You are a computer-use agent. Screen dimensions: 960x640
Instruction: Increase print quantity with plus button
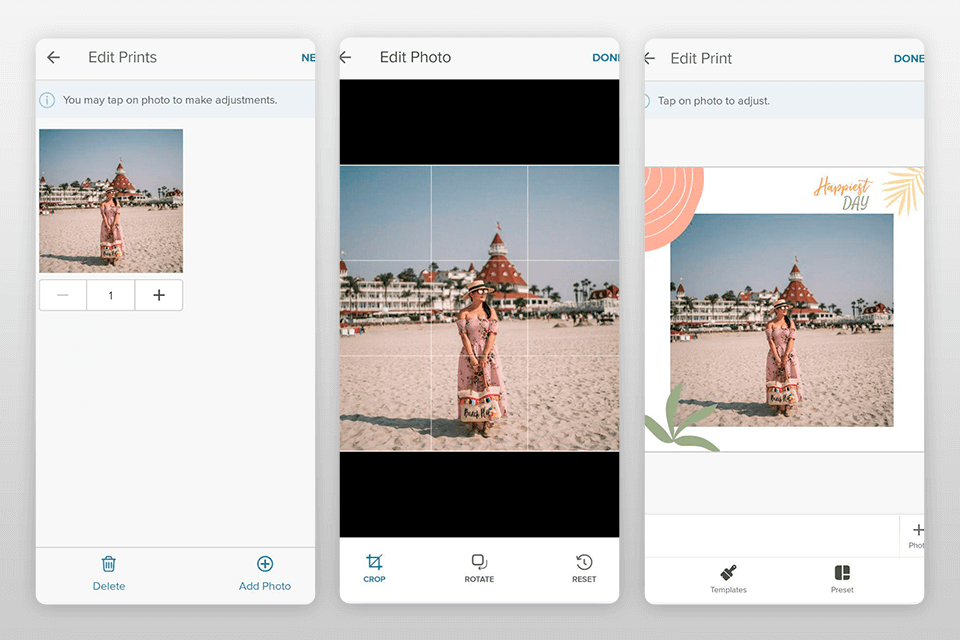click(158, 295)
